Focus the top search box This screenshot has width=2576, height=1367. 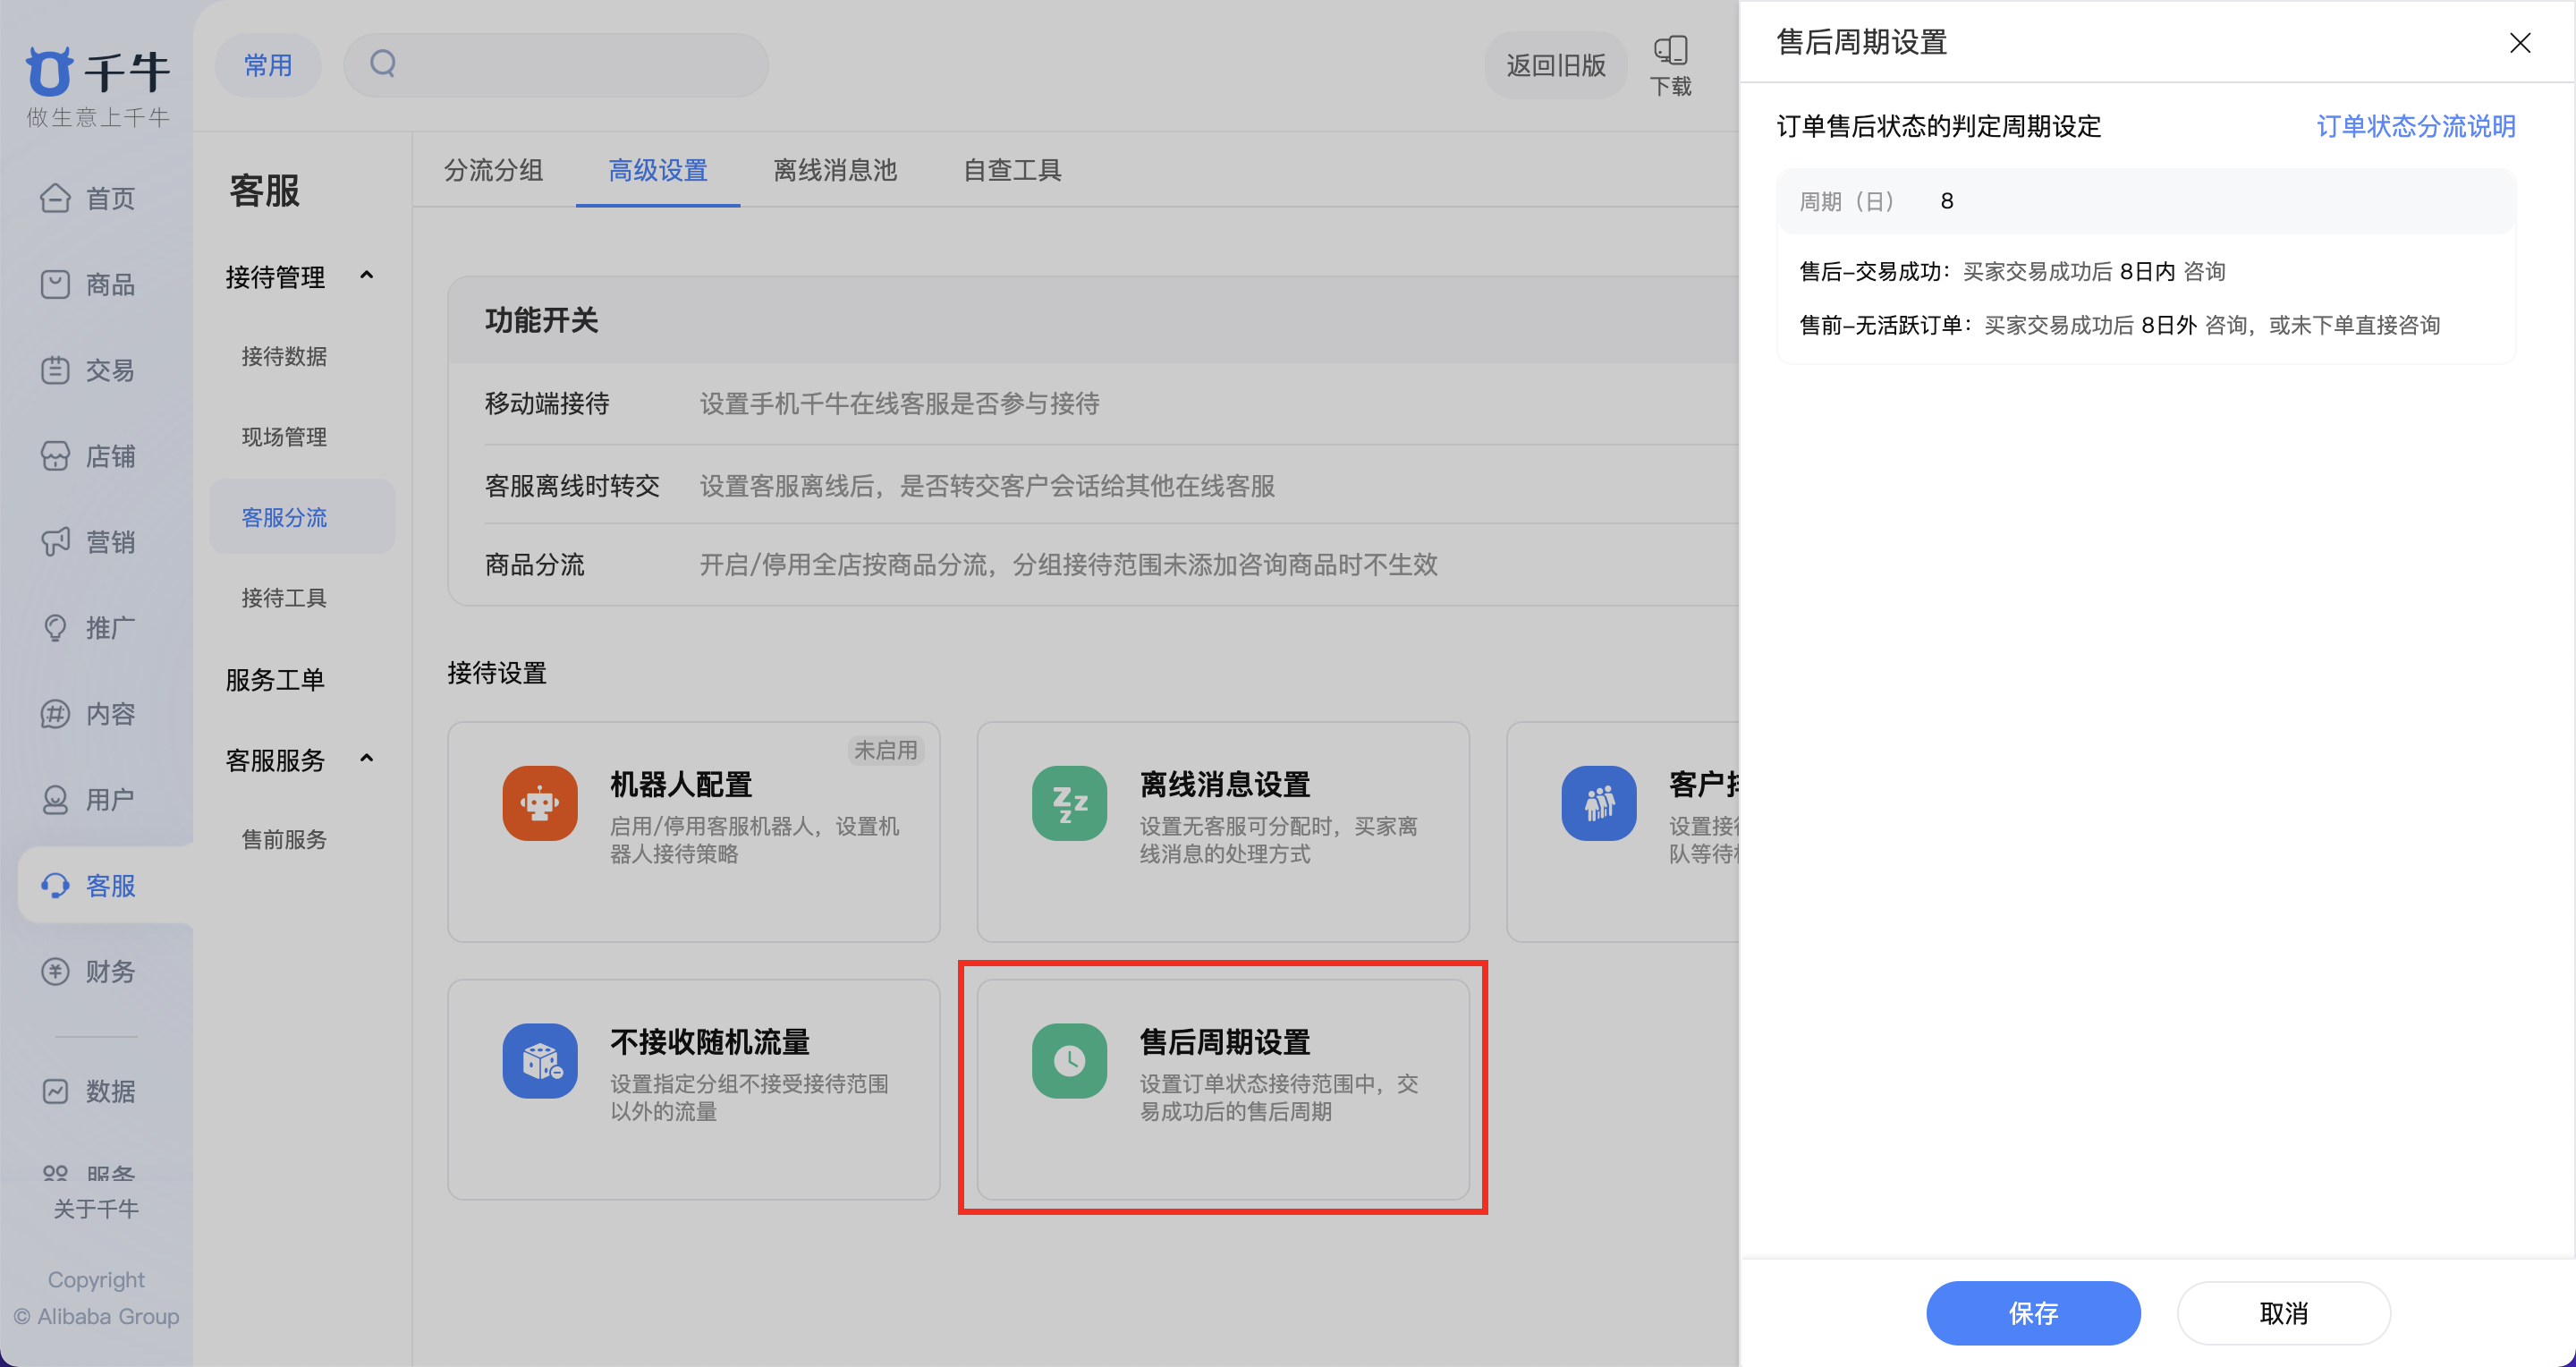556,65
